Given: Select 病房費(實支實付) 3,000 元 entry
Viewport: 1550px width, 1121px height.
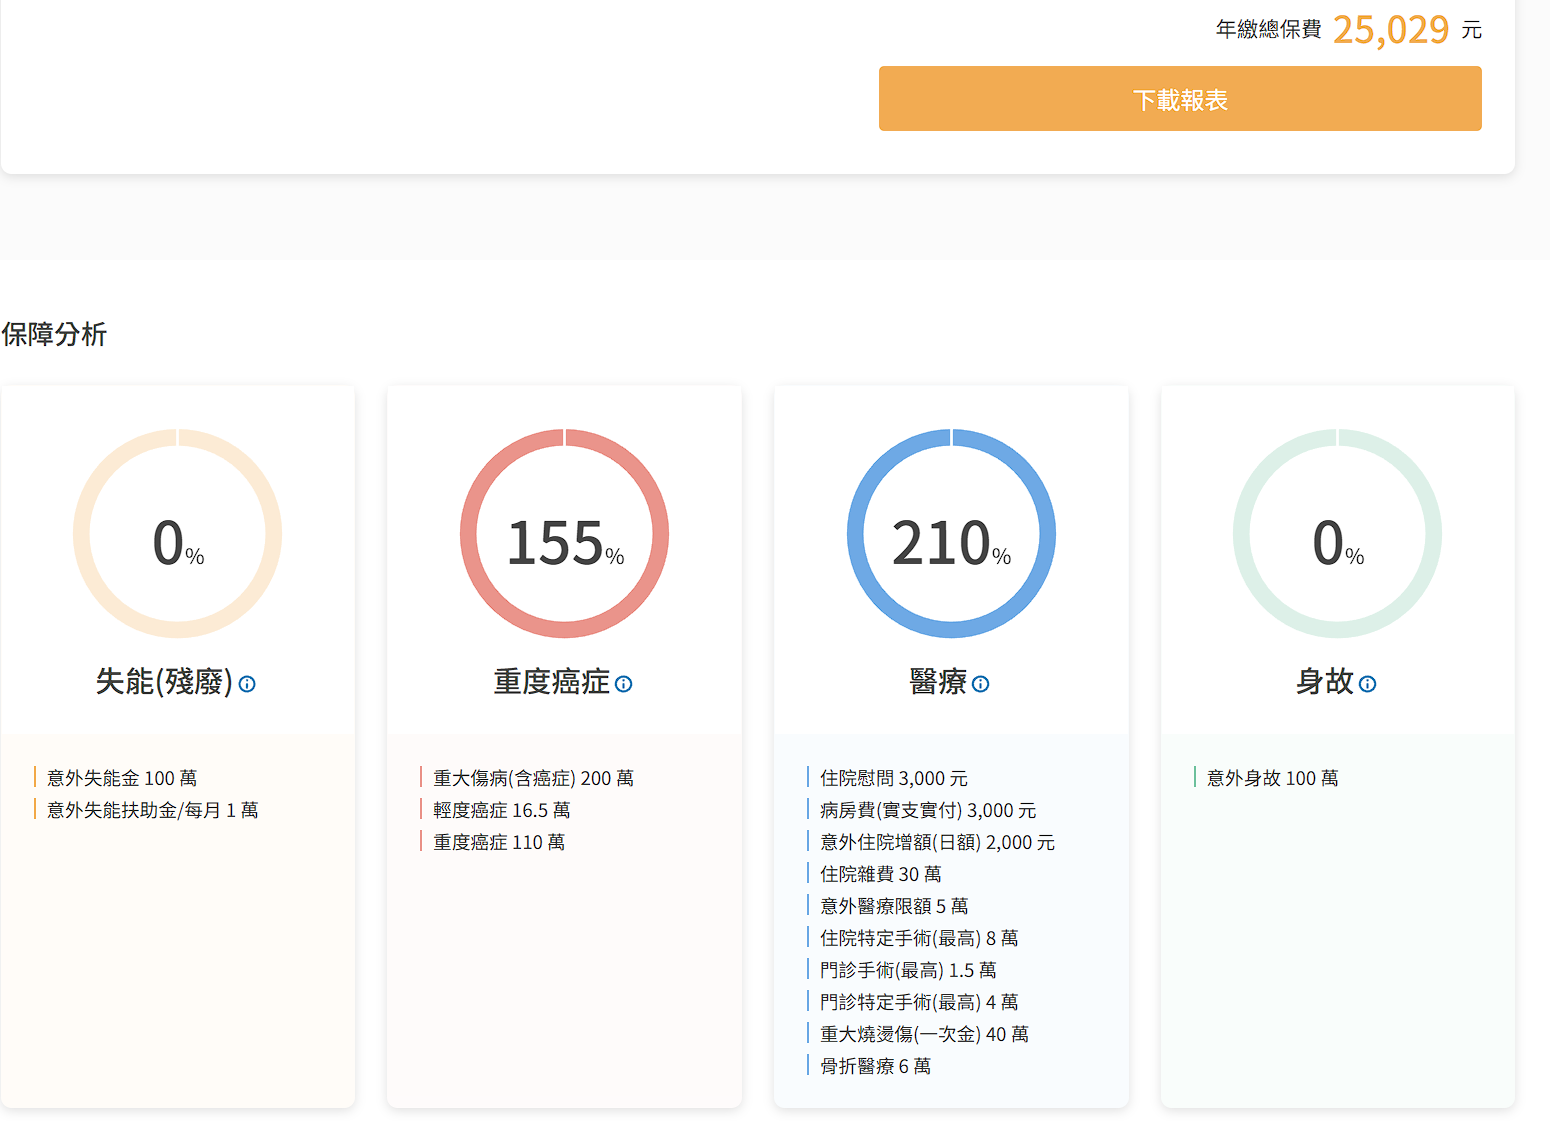Looking at the screenshot, I should [x=927, y=810].
